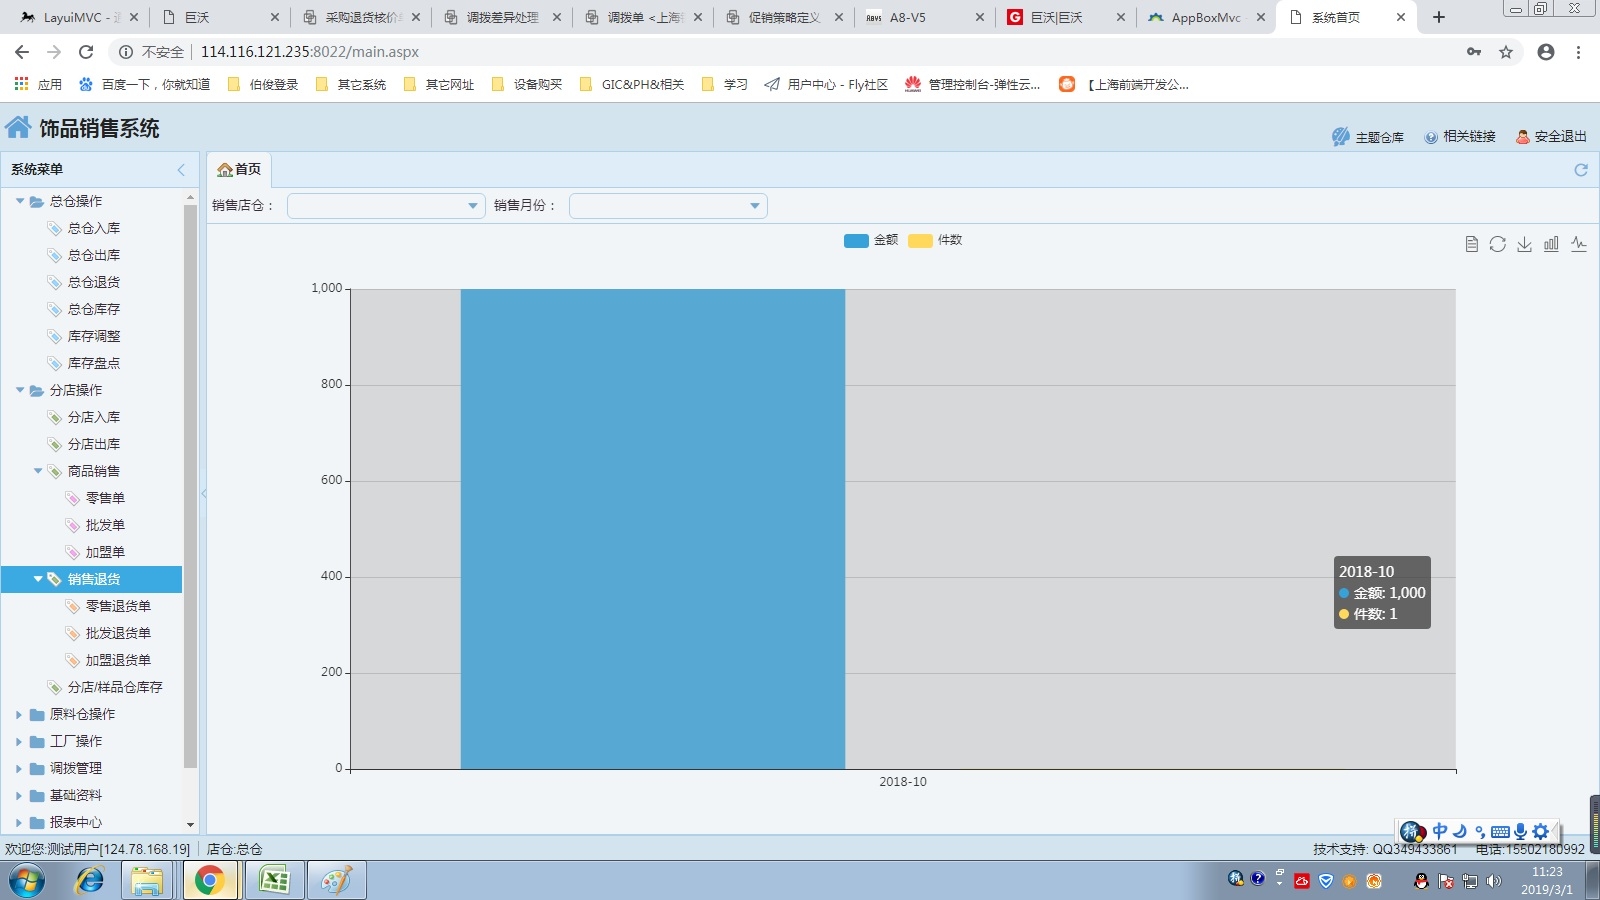Open 库存调整 menu item
Viewport: 1600px width, 900px height.
pyautogui.click(x=94, y=336)
